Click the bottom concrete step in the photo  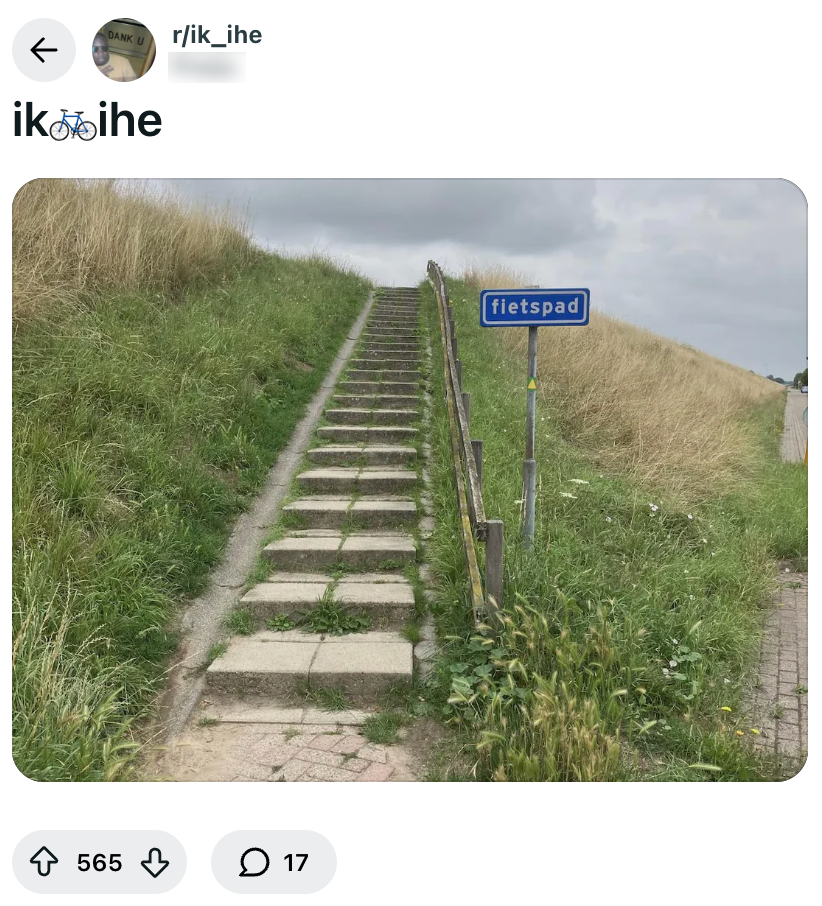tap(310, 664)
